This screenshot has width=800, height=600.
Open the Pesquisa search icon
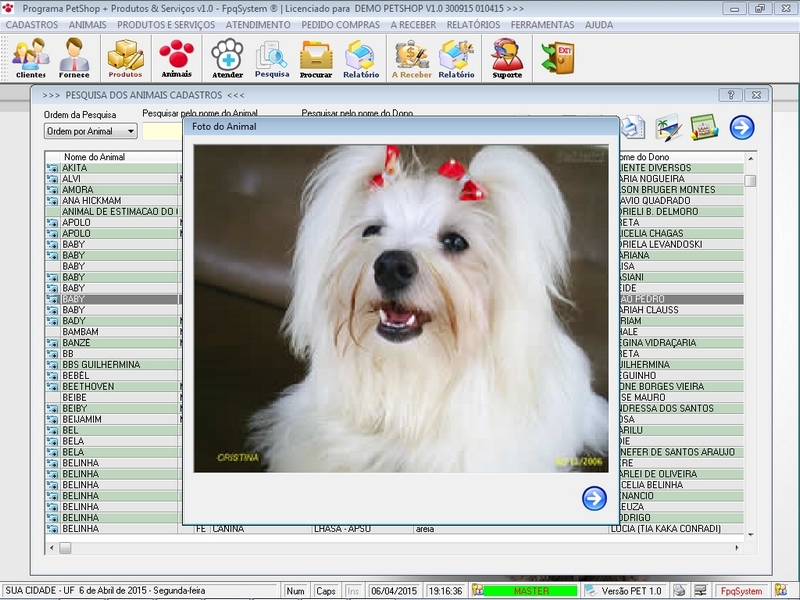coord(272,58)
